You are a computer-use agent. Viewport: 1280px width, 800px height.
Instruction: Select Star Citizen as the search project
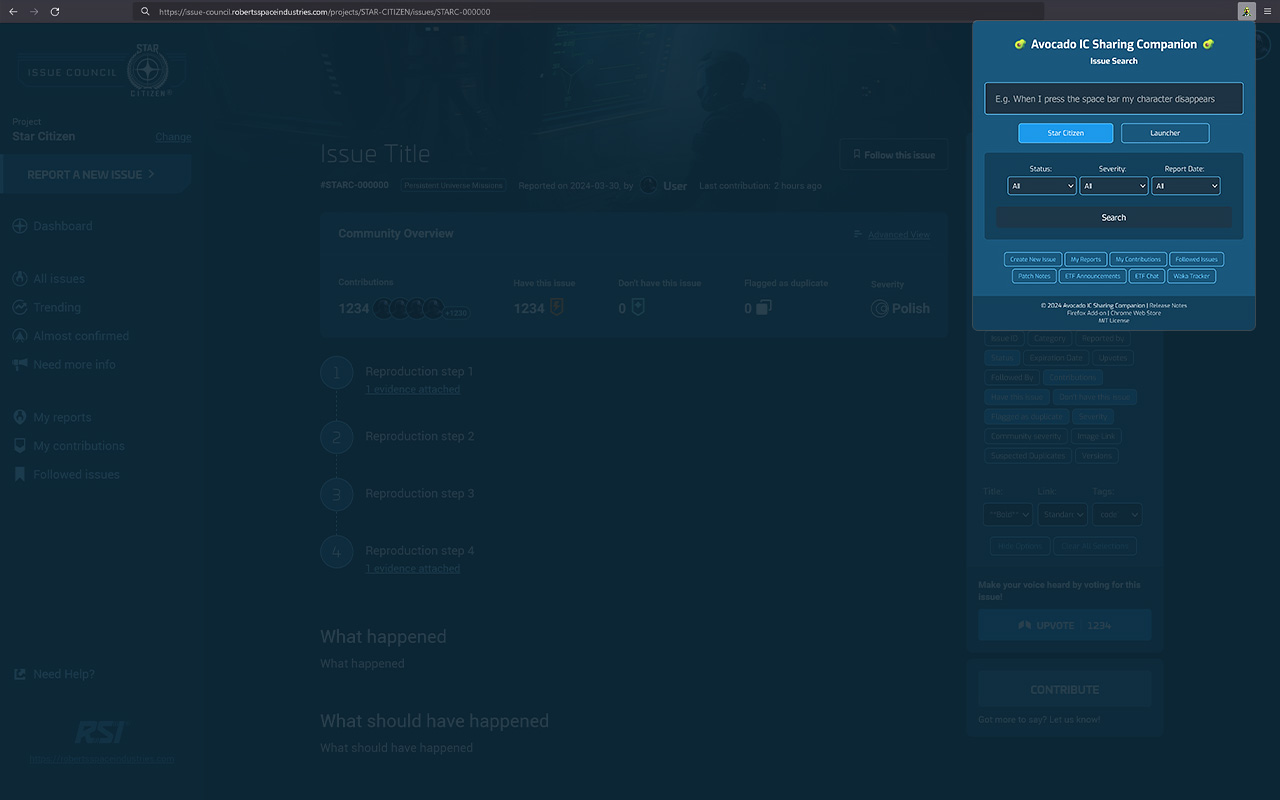pos(1065,133)
